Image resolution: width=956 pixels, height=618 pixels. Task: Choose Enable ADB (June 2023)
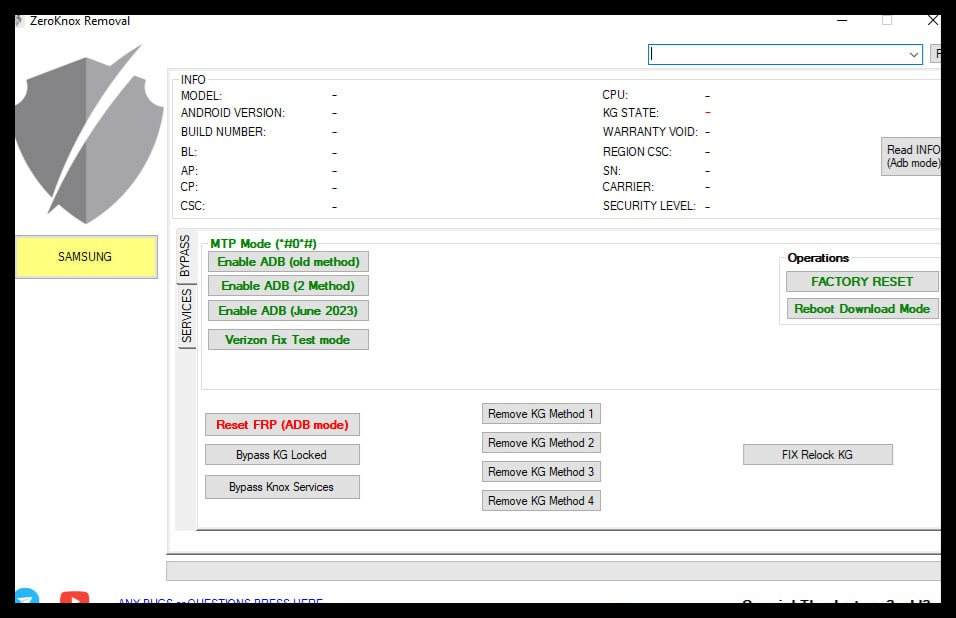coord(288,310)
